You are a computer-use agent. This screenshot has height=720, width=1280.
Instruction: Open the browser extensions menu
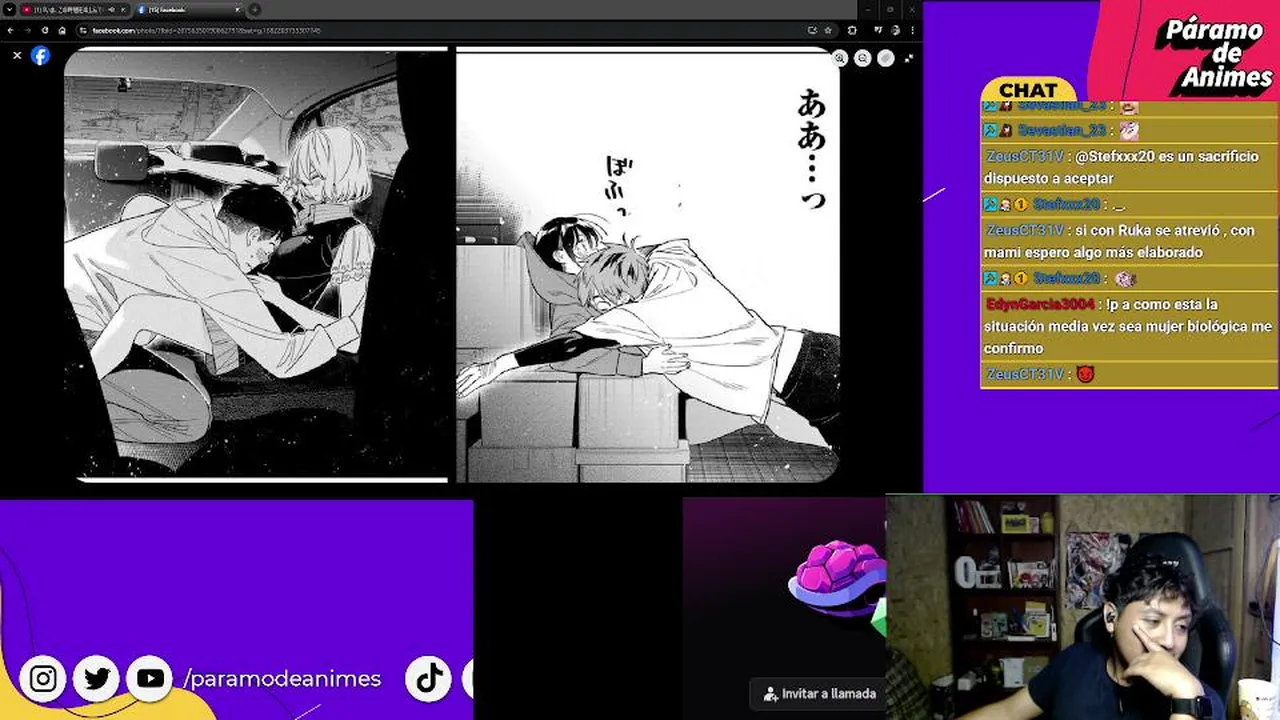pyautogui.click(x=852, y=30)
